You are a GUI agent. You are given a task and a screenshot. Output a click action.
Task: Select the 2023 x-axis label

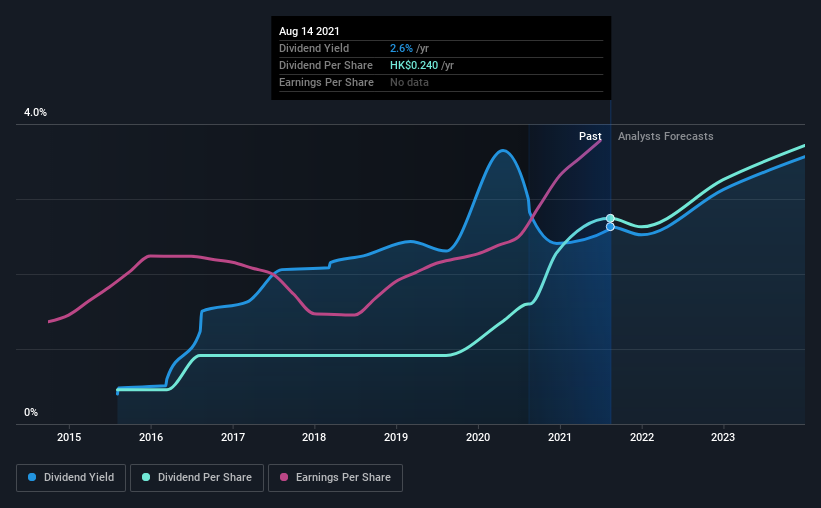[723, 437]
